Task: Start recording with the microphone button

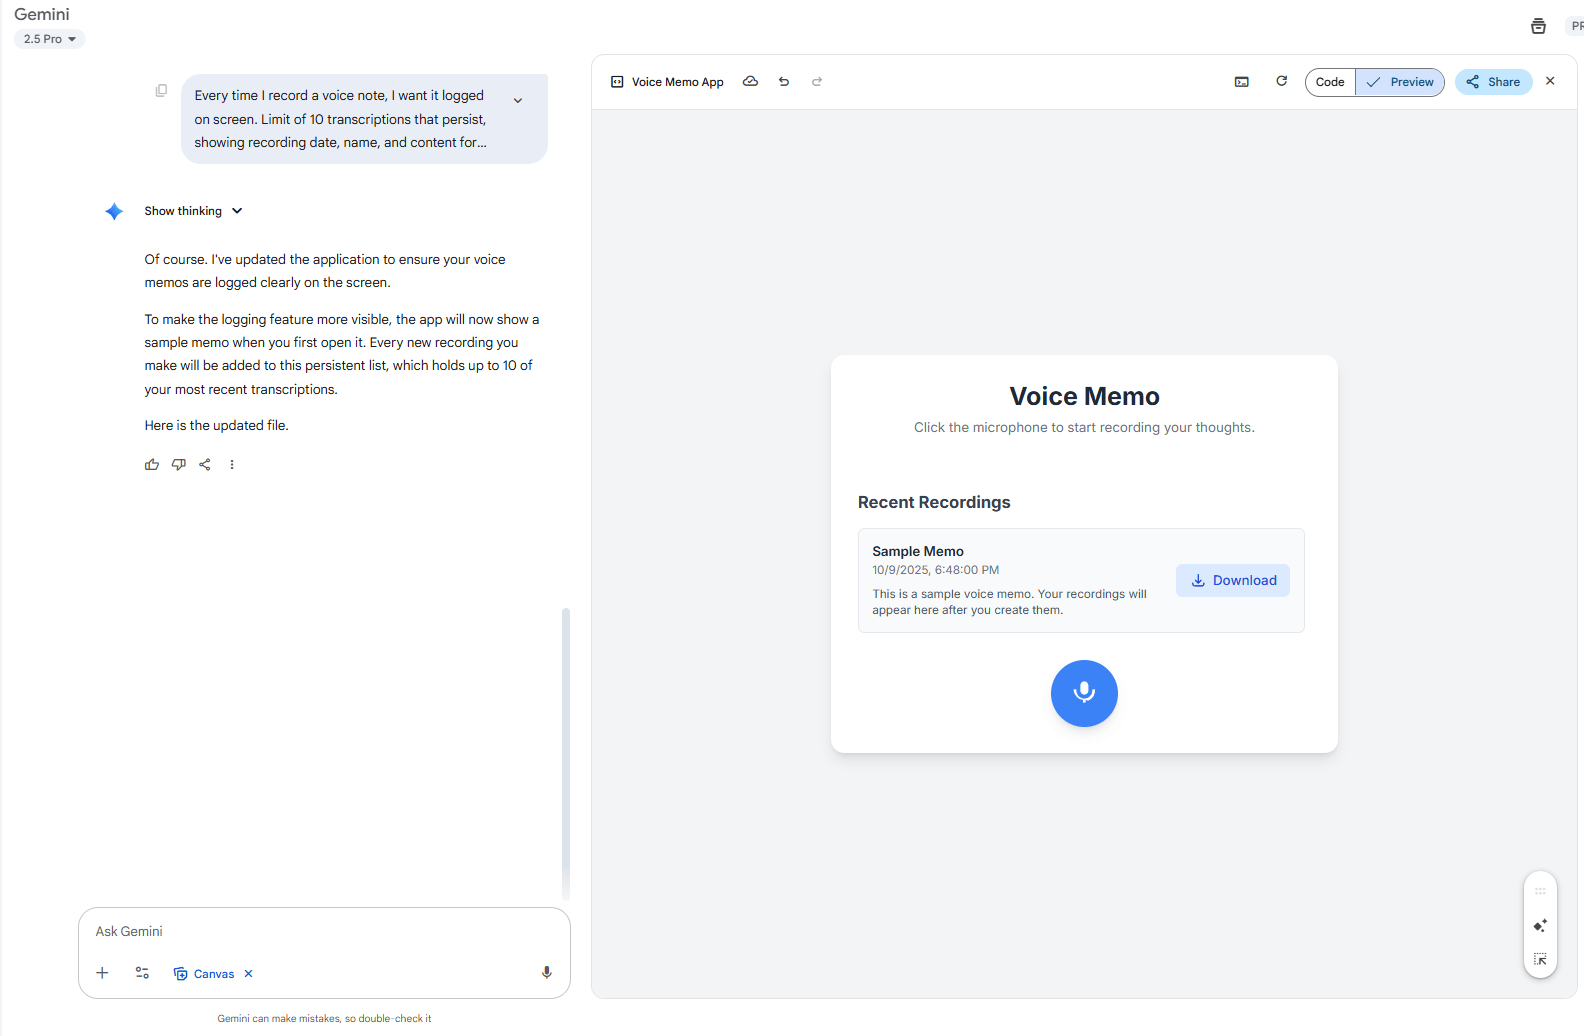Action: (1084, 693)
